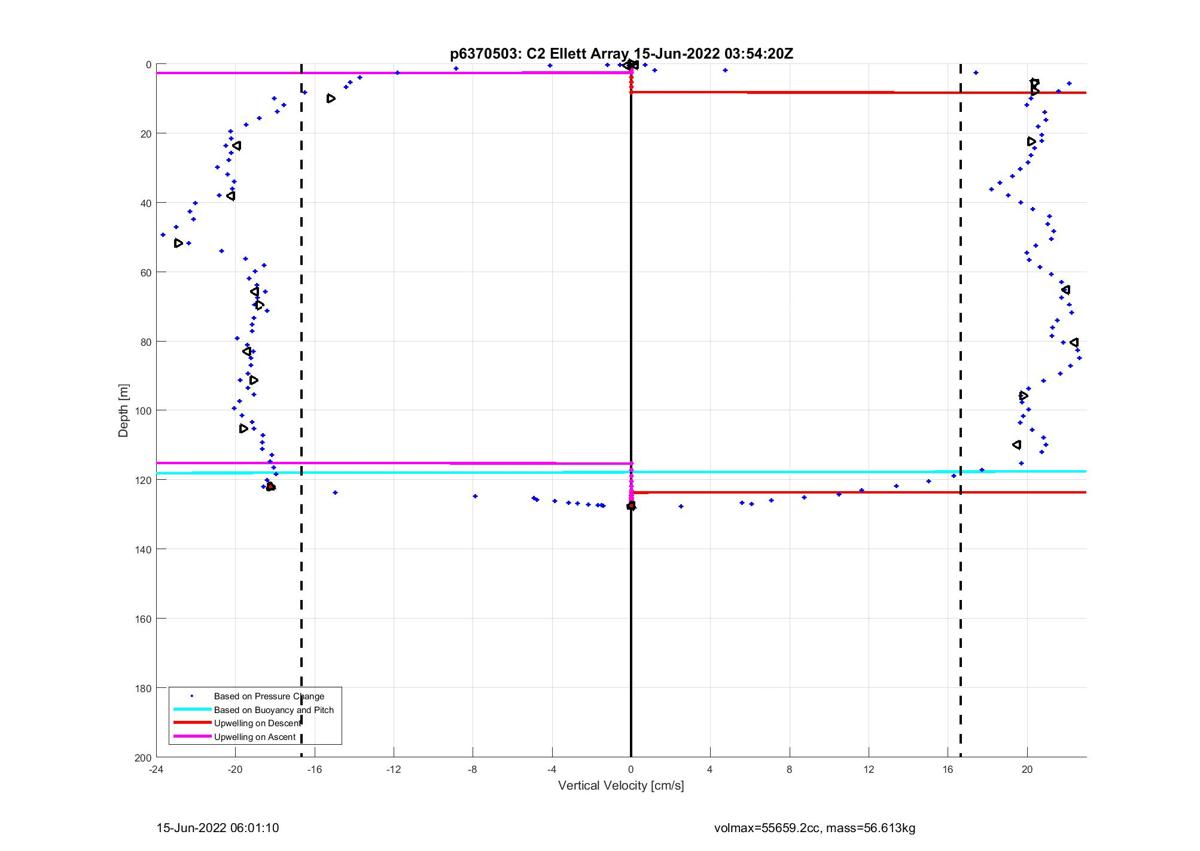The height and width of the screenshot is (851, 1200).
Task: Select the "Vertical Velocity [cm/s]" x-axis label
Action: click(x=621, y=786)
